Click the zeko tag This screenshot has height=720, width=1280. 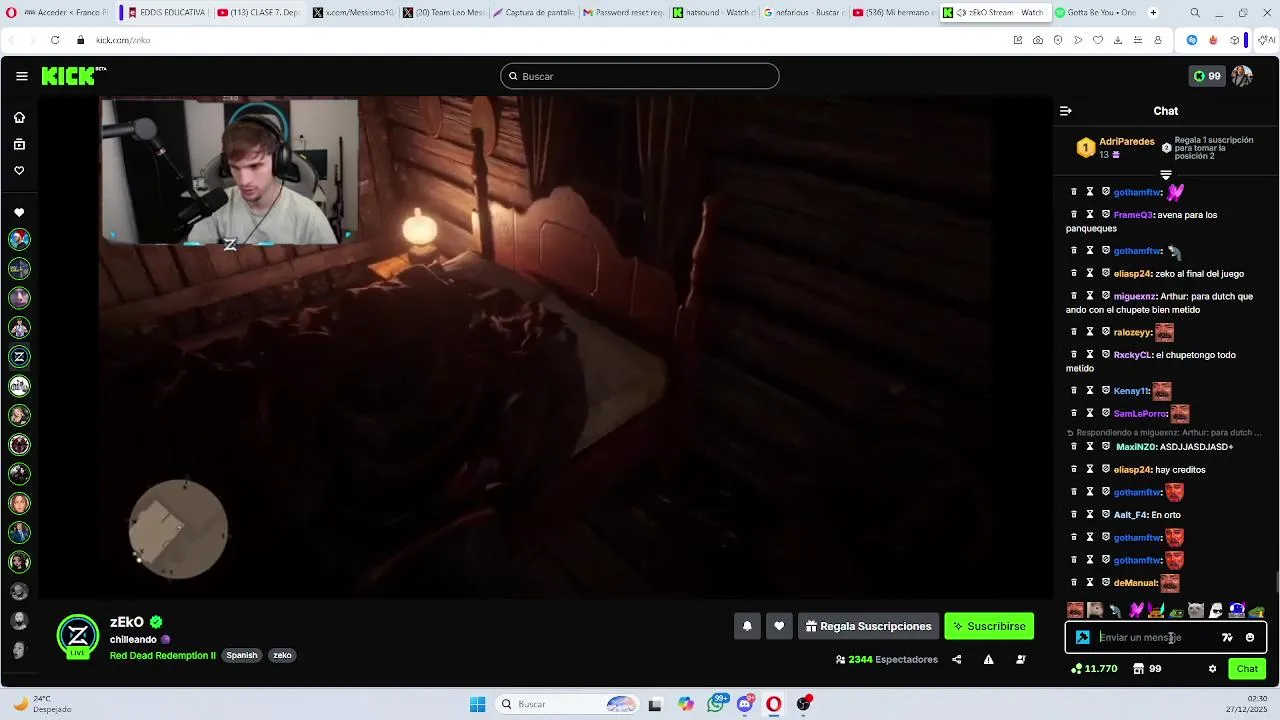(282, 656)
